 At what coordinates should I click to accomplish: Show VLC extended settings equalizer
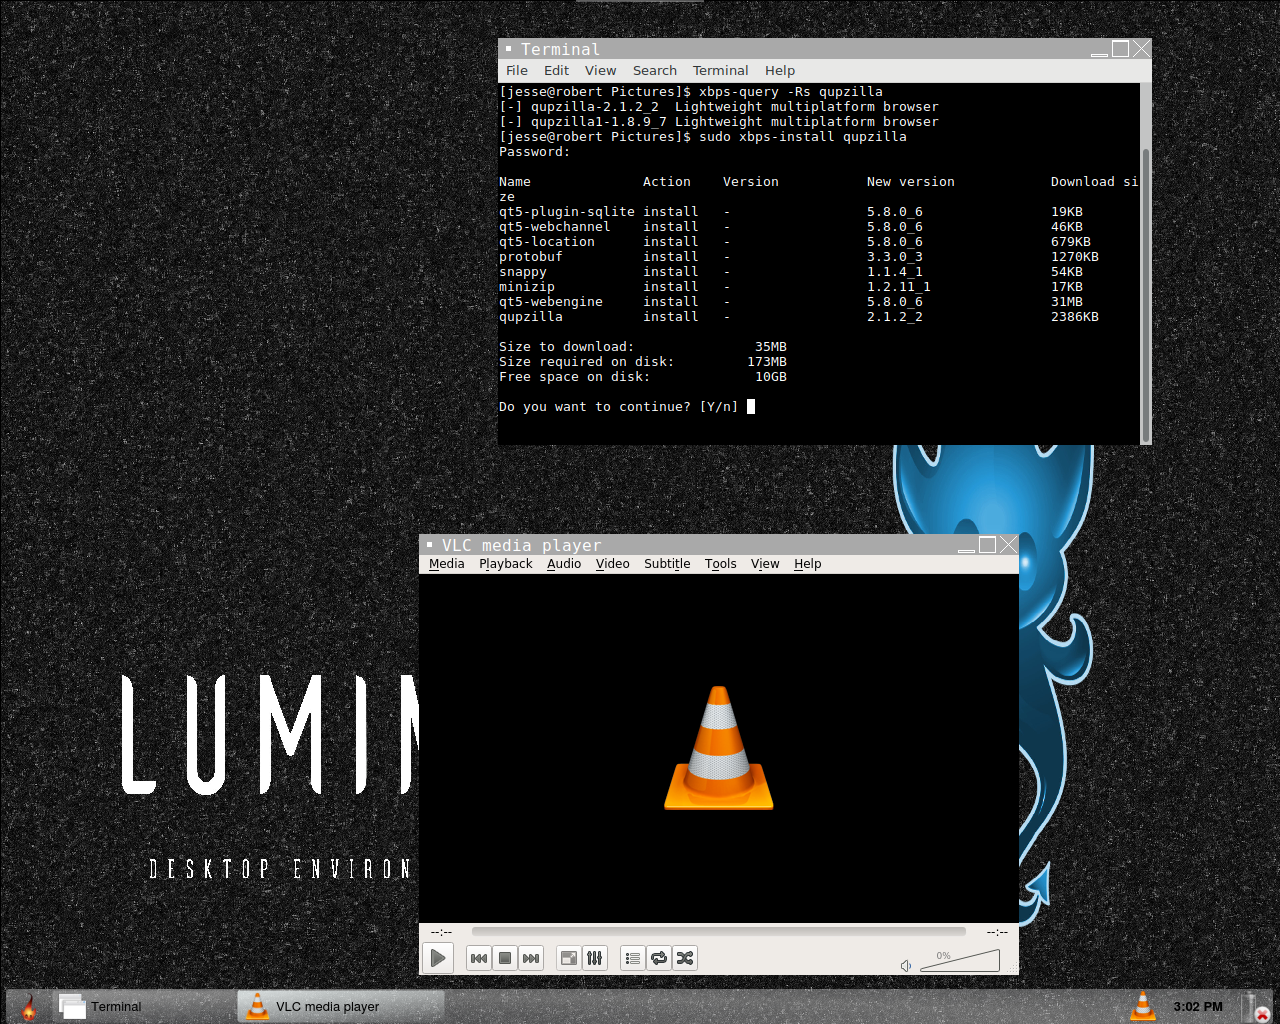(x=595, y=958)
